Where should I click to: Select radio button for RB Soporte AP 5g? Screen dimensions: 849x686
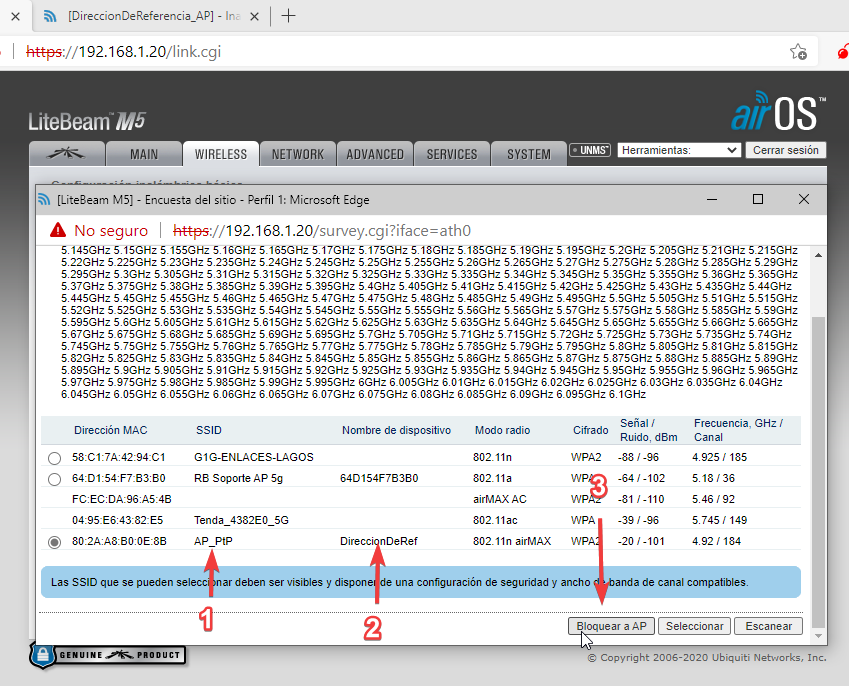tap(54, 479)
